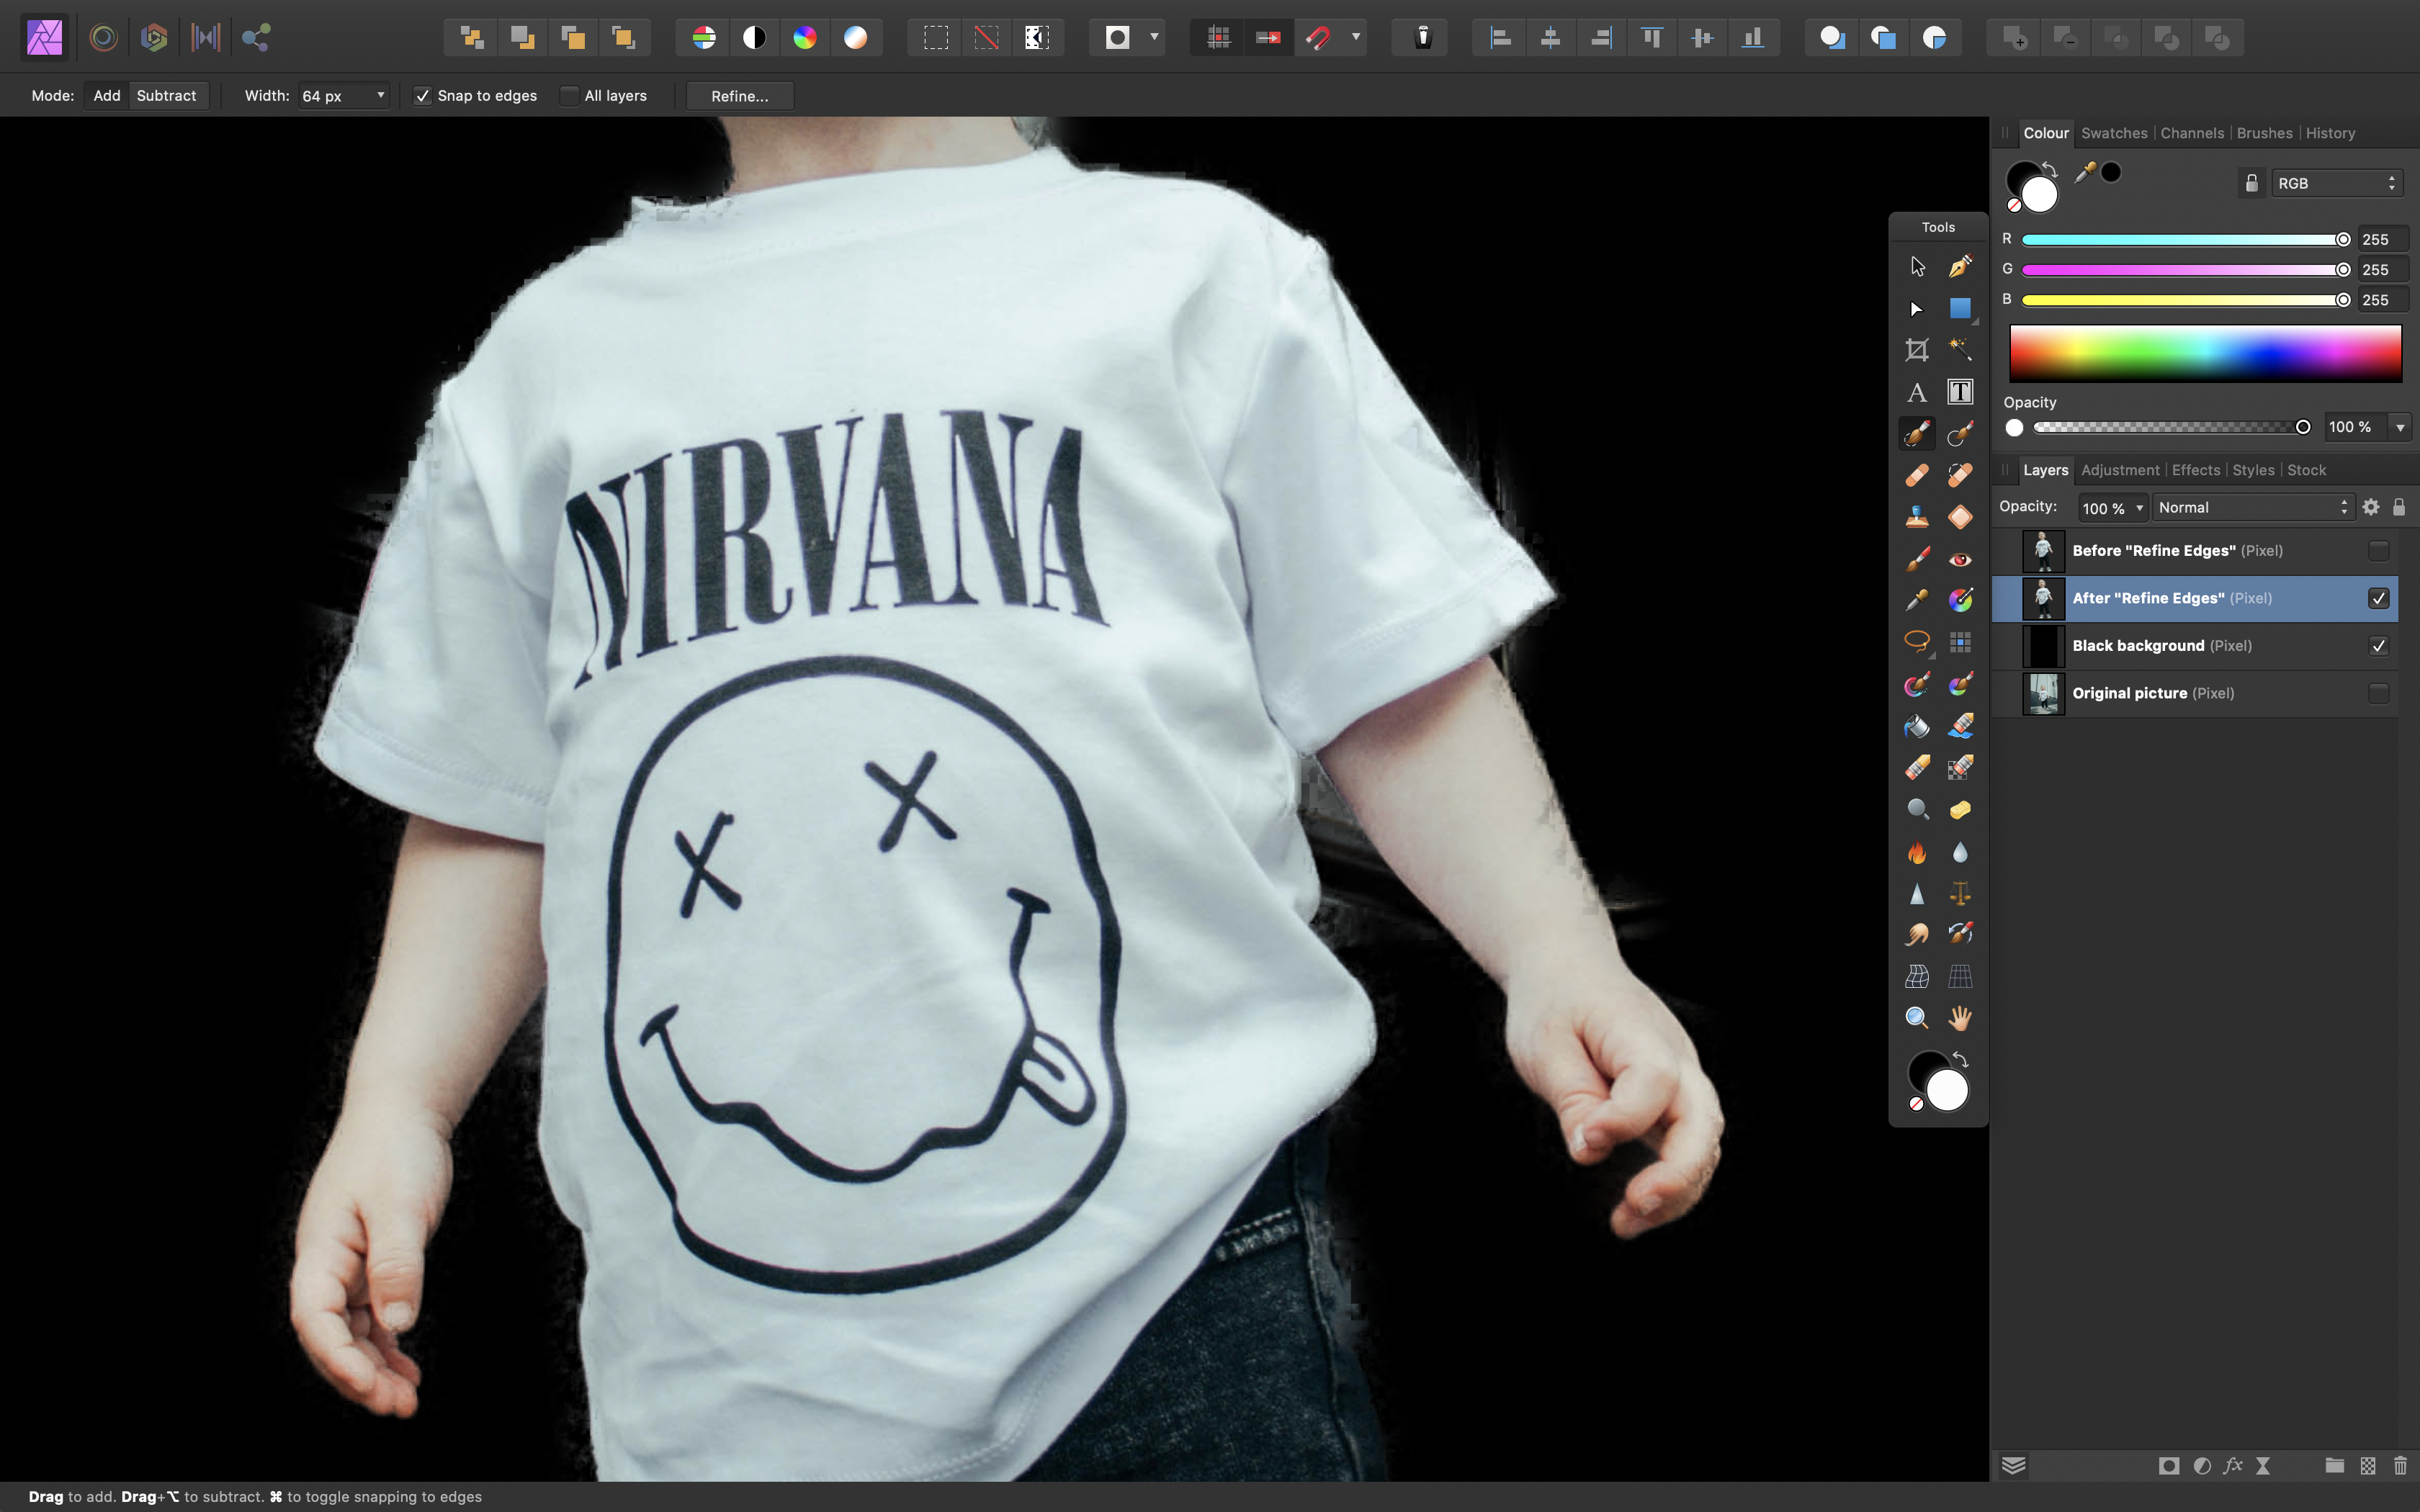Select the Clone stamp tool

[1917, 517]
